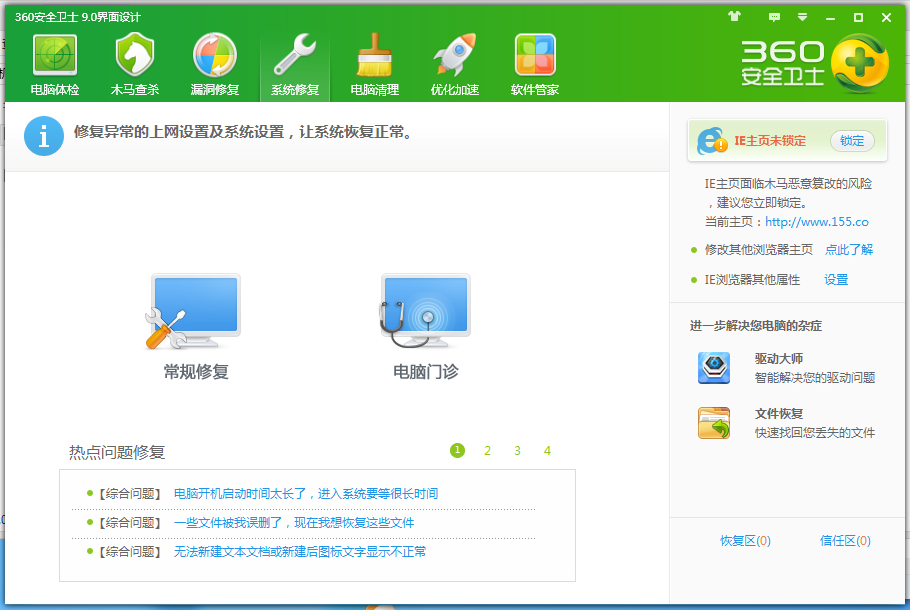Open 信任区(0) link
Viewport: 910px width, 610px height.
pyautogui.click(x=845, y=541)
